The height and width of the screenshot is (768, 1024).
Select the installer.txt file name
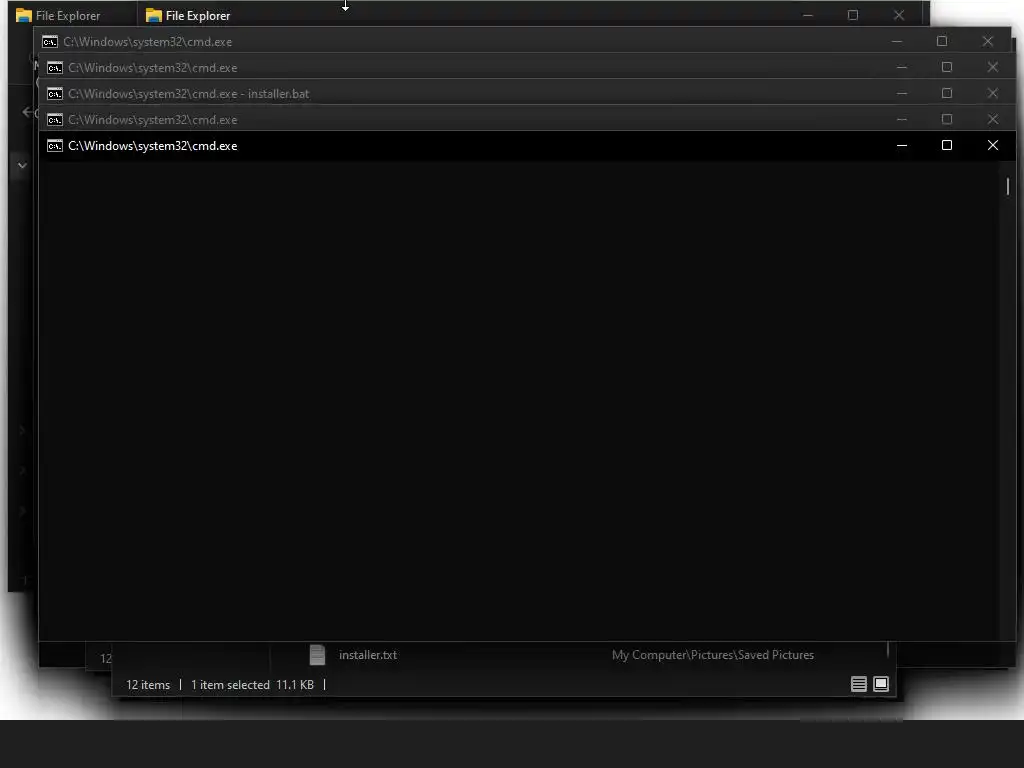coord(368,654)
